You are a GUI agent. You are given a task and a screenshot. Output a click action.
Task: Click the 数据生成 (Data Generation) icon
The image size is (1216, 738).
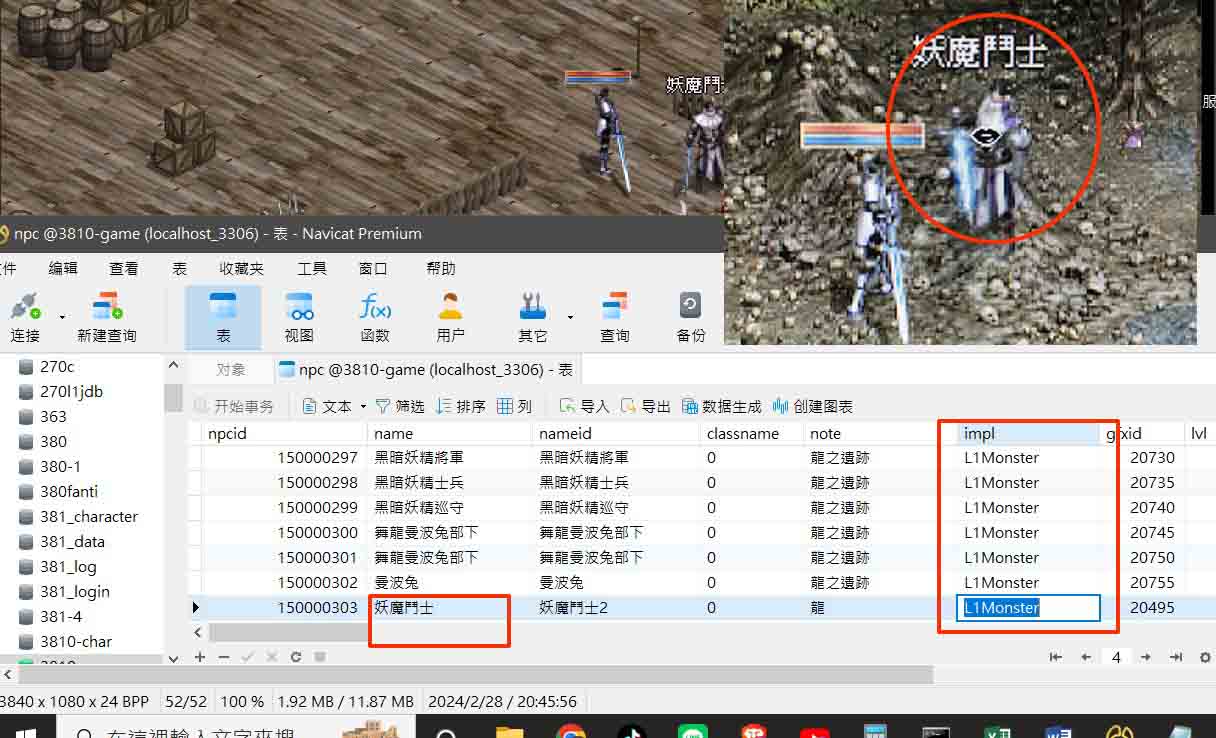click(690, 406)
